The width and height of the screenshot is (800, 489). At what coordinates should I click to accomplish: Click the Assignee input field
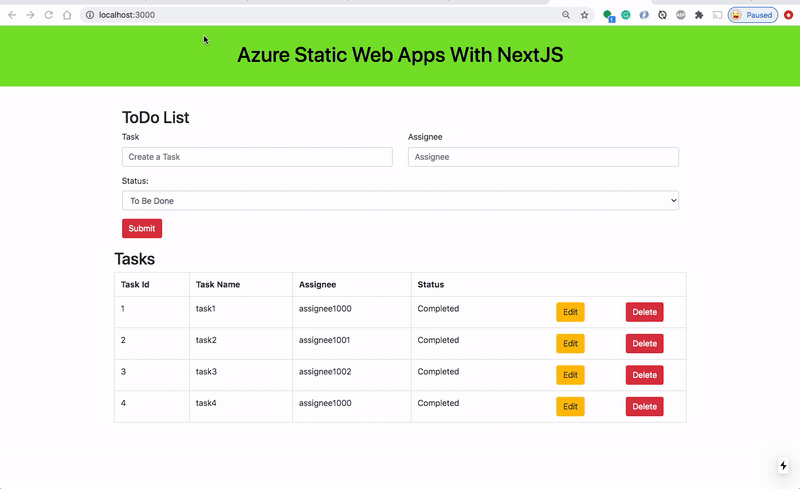(543, 157)
